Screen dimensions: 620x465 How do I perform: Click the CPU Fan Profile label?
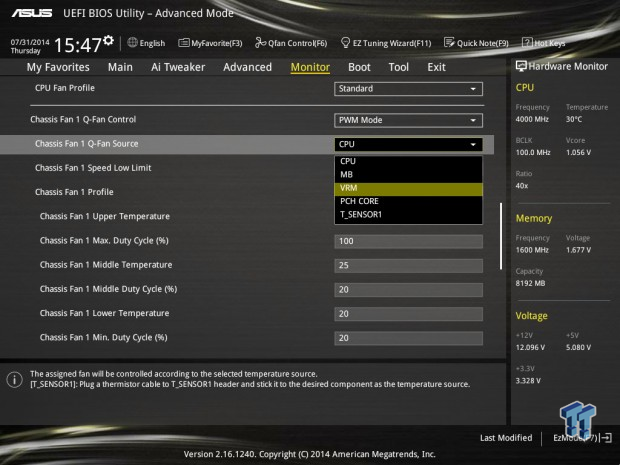[x=65, y=88]
